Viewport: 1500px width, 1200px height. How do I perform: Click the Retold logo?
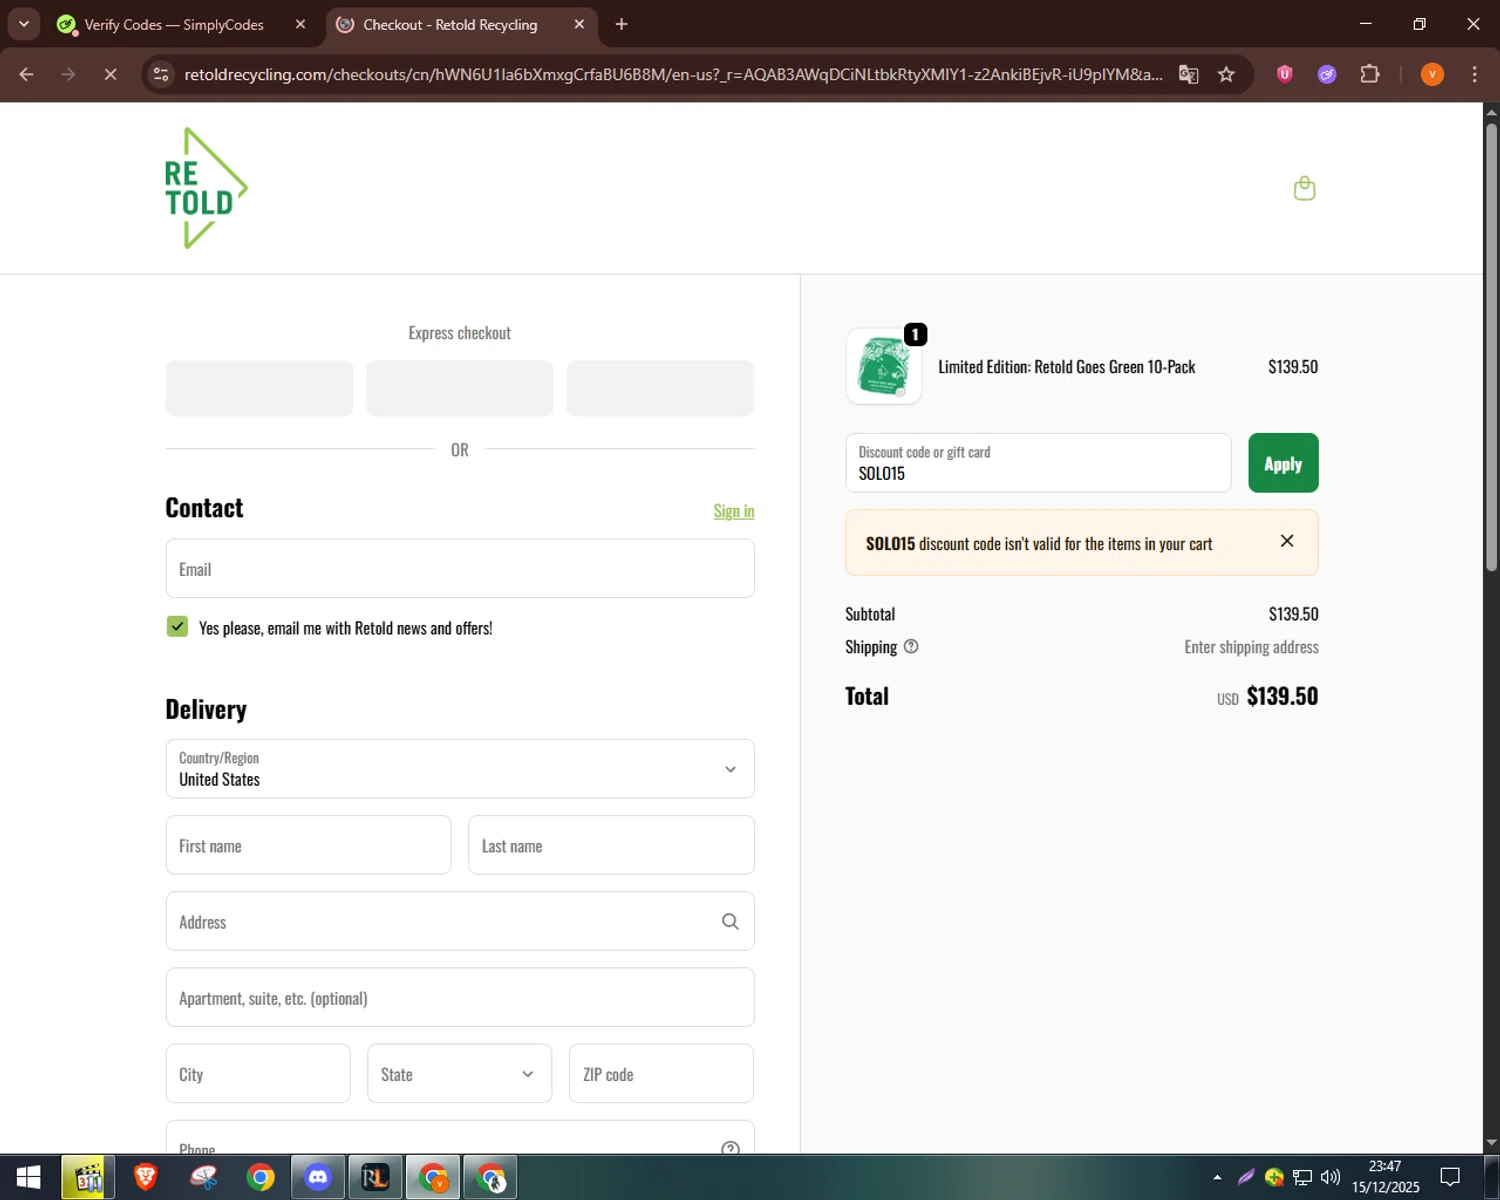point(206,188)
